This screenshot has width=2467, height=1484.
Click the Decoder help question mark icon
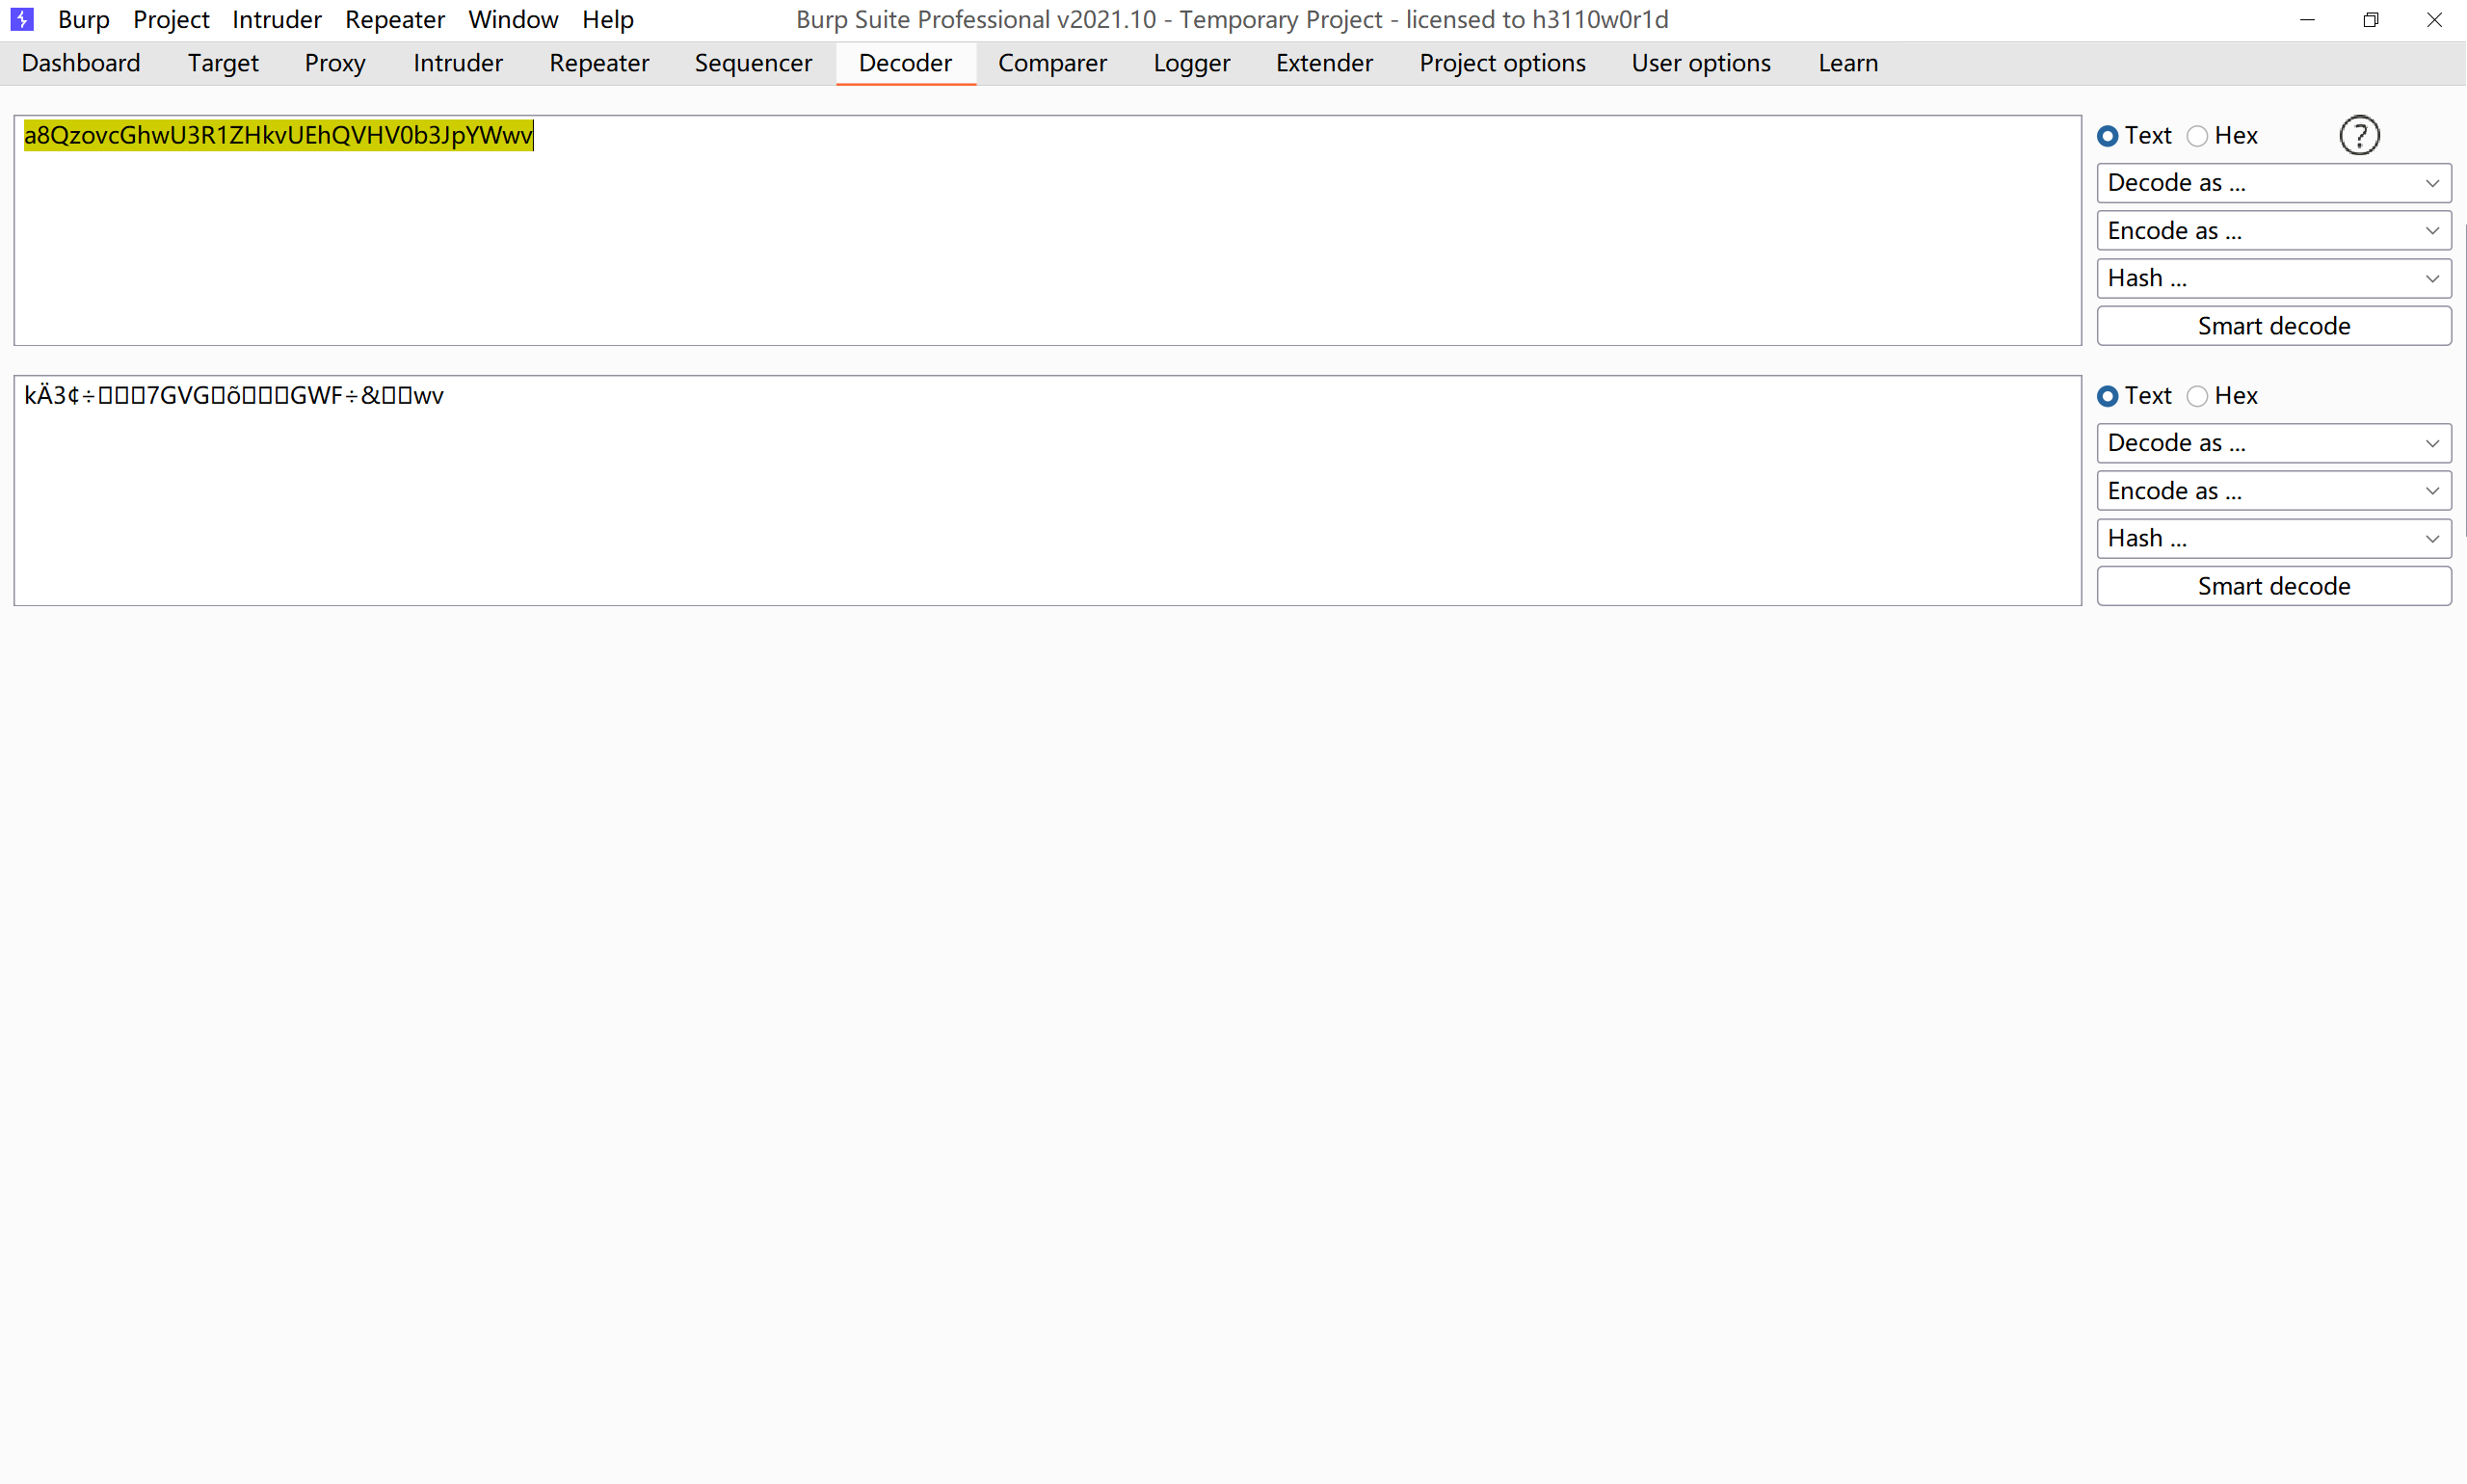[2359, 136]
